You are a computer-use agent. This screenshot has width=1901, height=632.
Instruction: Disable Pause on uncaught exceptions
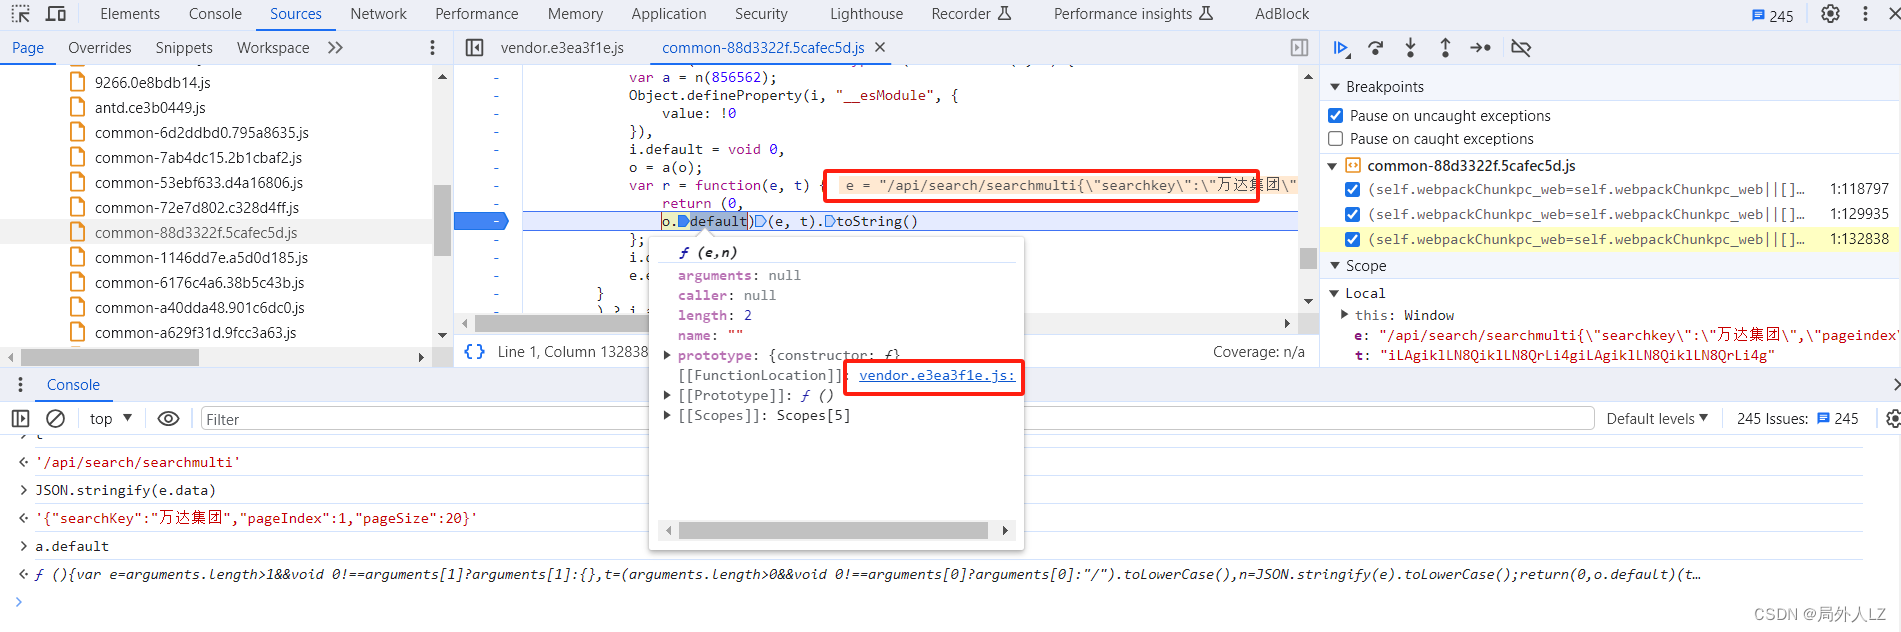[x=1335, y=116]
